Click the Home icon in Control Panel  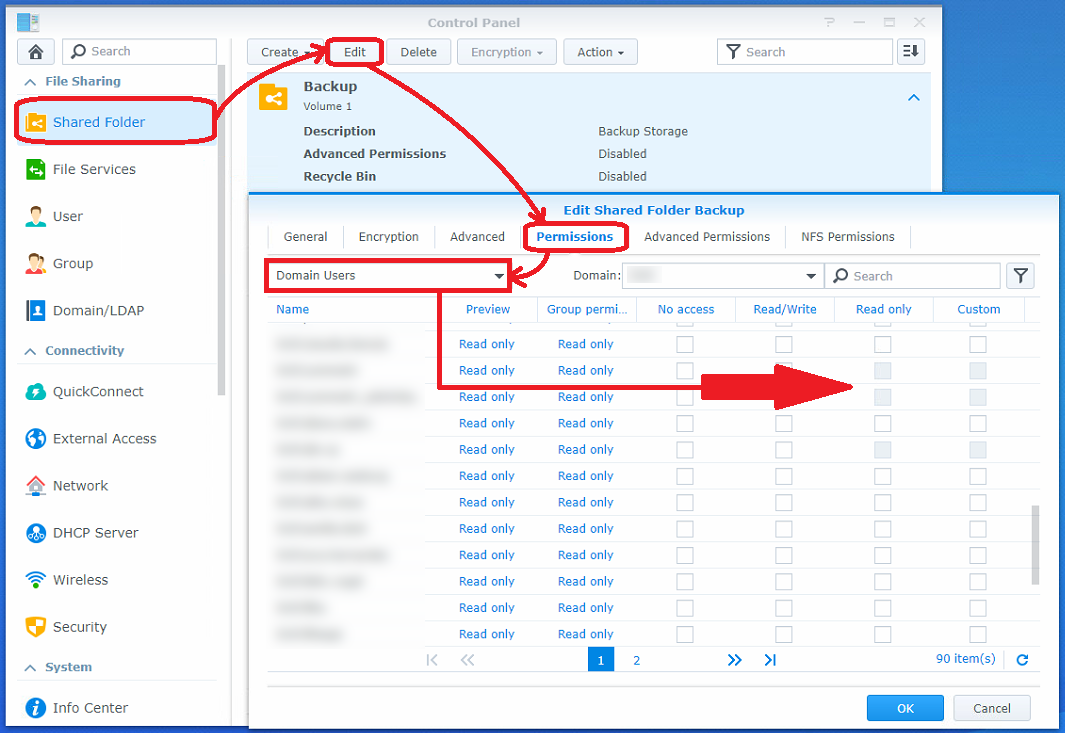point(36,52)
